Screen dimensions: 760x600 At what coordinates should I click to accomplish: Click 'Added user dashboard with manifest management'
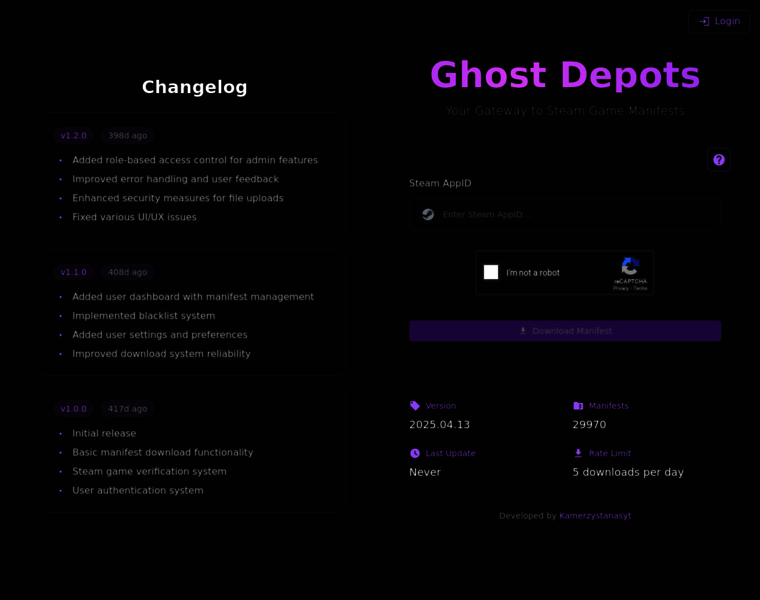coord(193,297)
